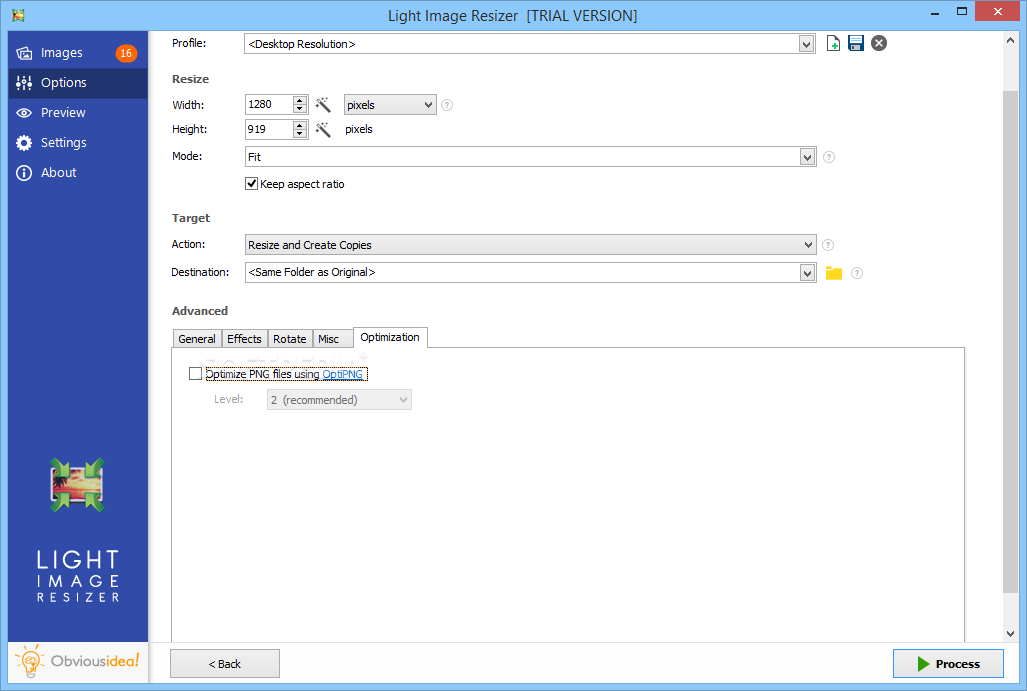1027x691 pixels.
Task: Click the orange 16 images badge
Action: point(126,53)
